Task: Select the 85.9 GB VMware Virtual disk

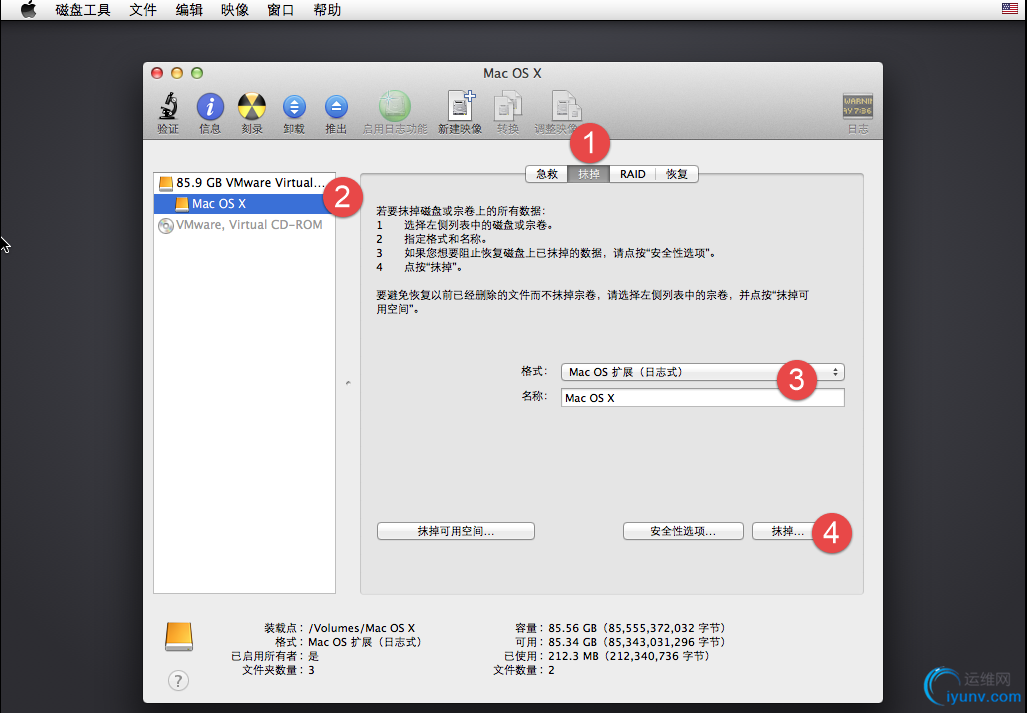Action: tap(244, 183)
